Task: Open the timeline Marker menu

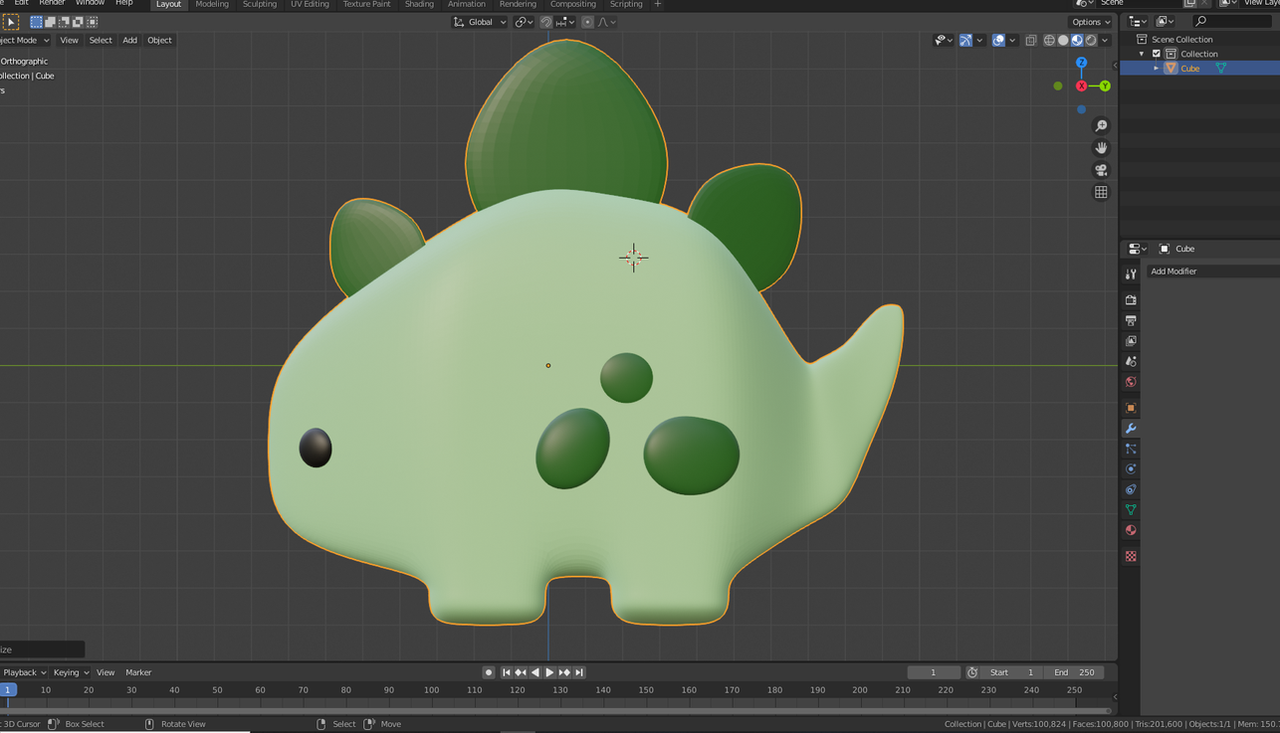Action: click(x=139, y=672)
